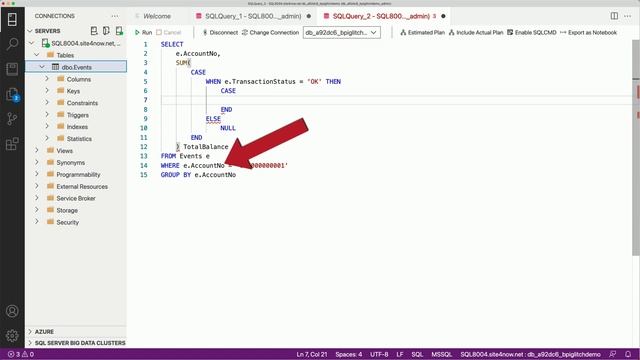Open the Notebooks view icon

pos(12,69)
